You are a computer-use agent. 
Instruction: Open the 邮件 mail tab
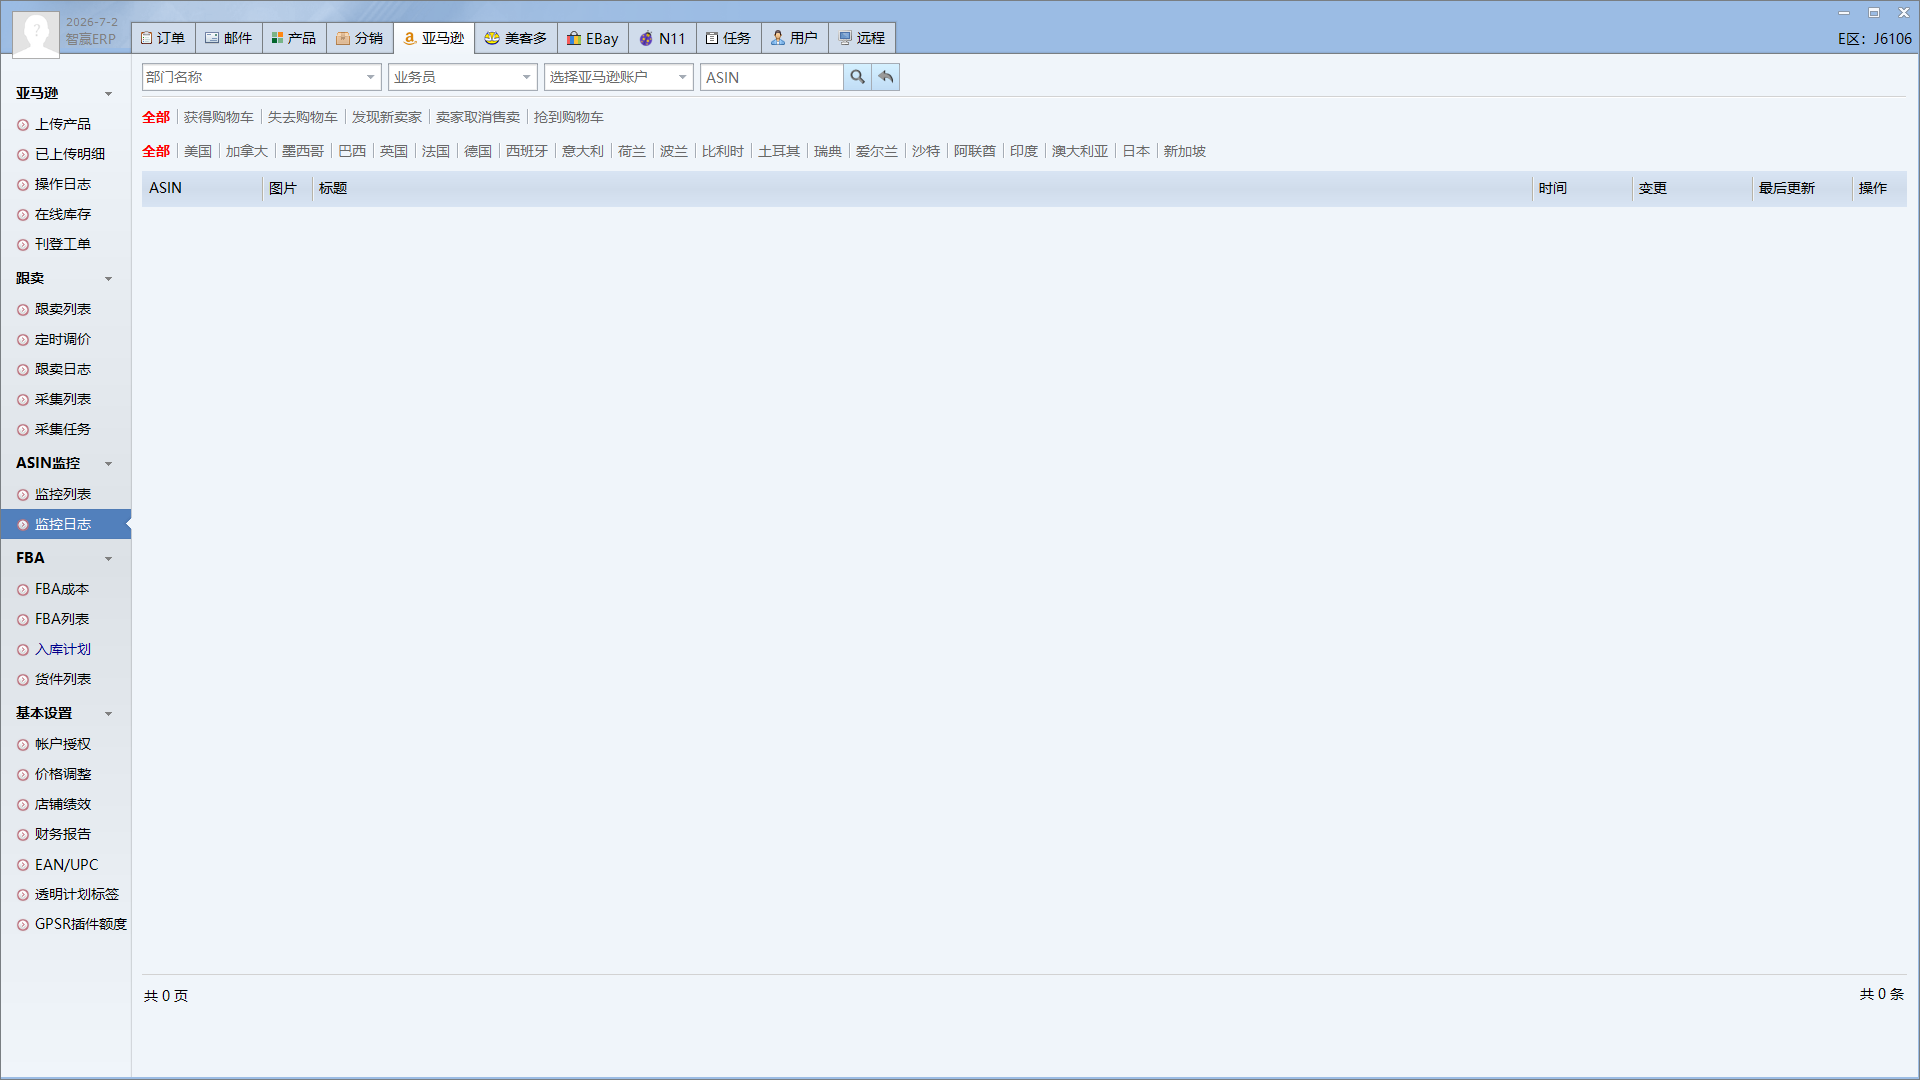(x=229, y=38)
